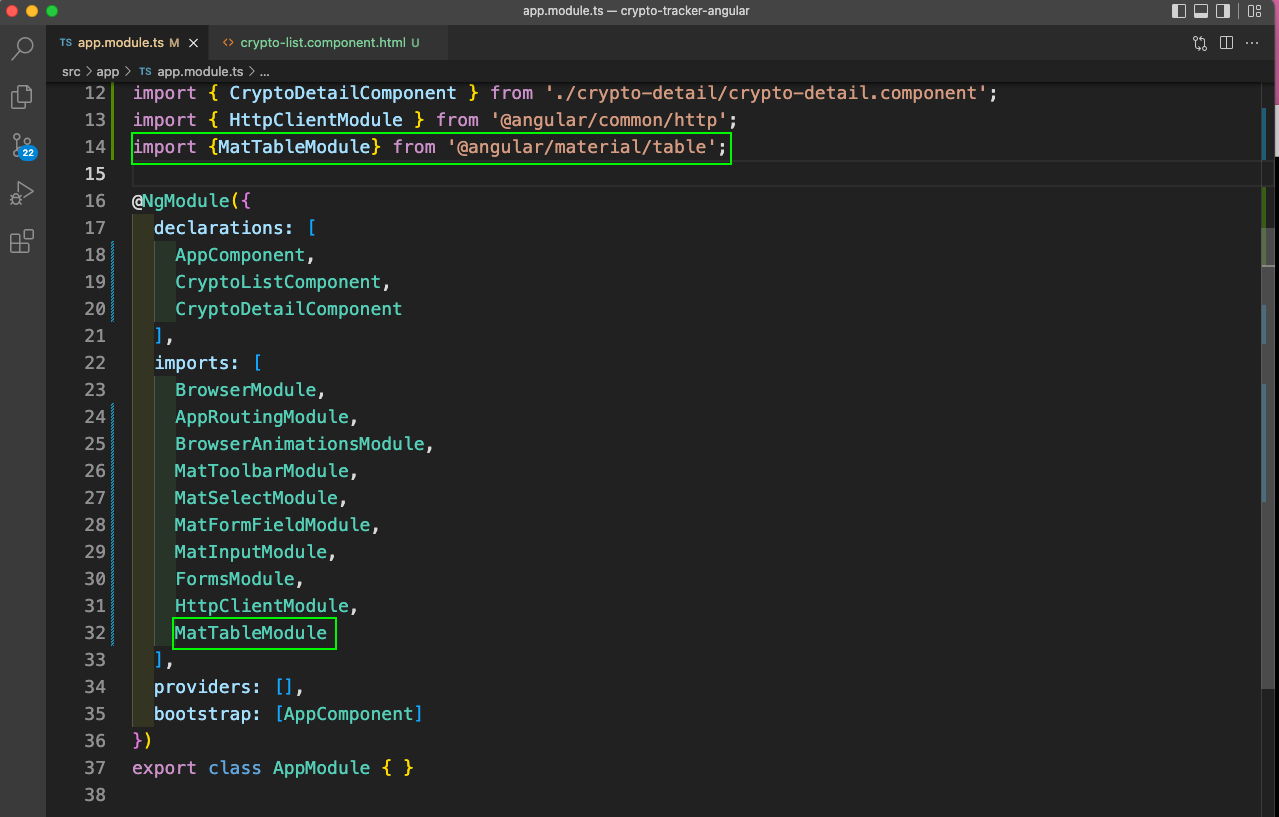Click CryptoDetailComponent in the line 12 import
Screen dimensions: 1279x817
(x=343, y=93)
